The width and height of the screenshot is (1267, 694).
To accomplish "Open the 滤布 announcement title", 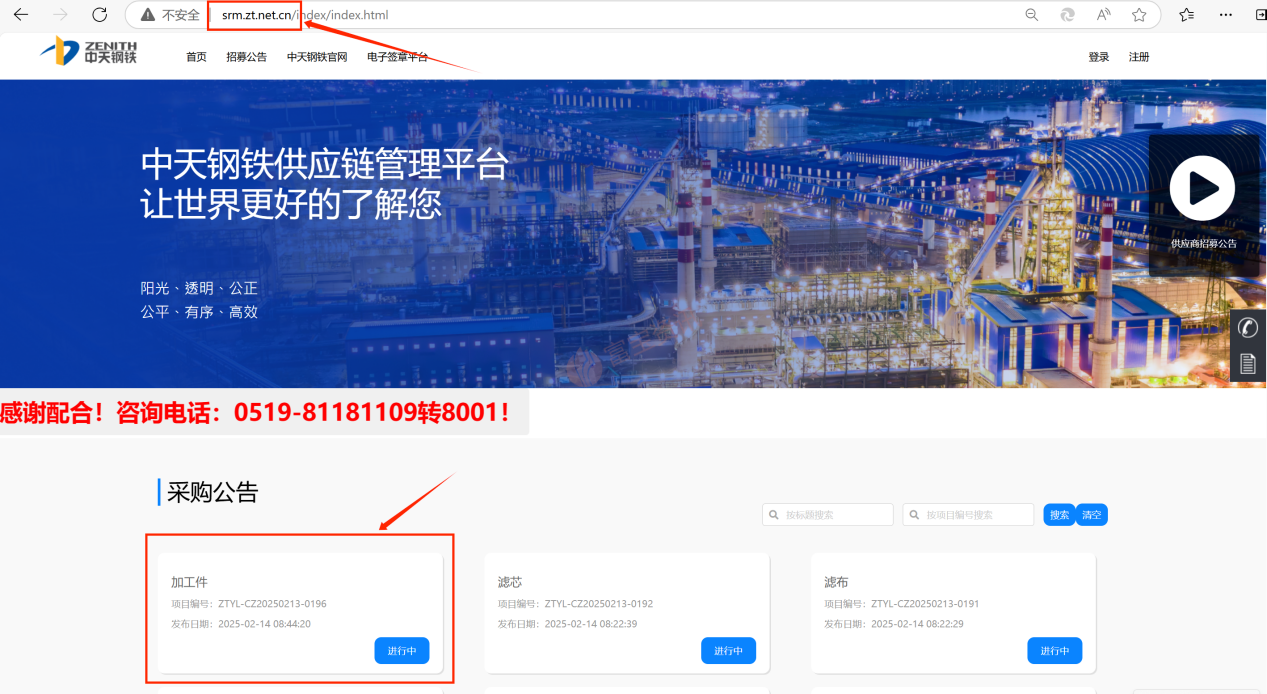I will point(836,582).
